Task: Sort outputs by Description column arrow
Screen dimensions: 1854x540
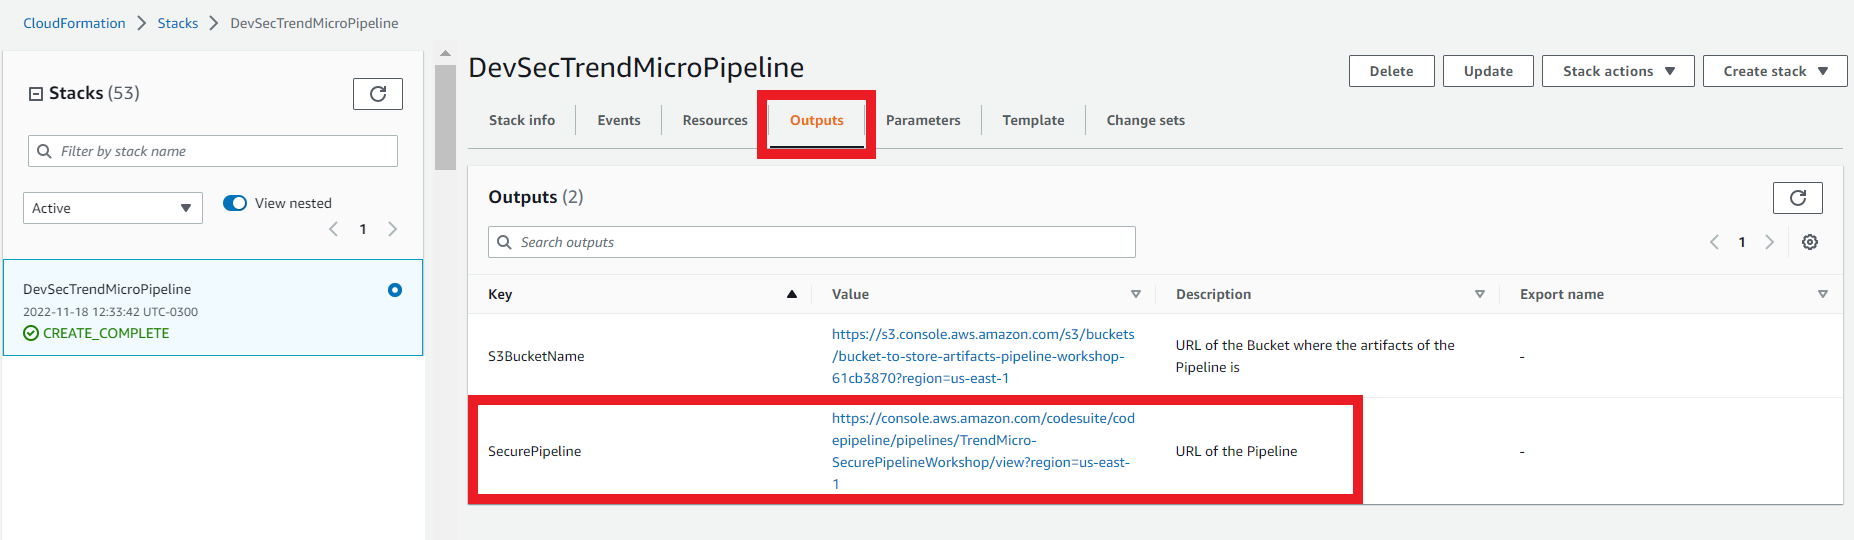Action: coord(1480,294)
